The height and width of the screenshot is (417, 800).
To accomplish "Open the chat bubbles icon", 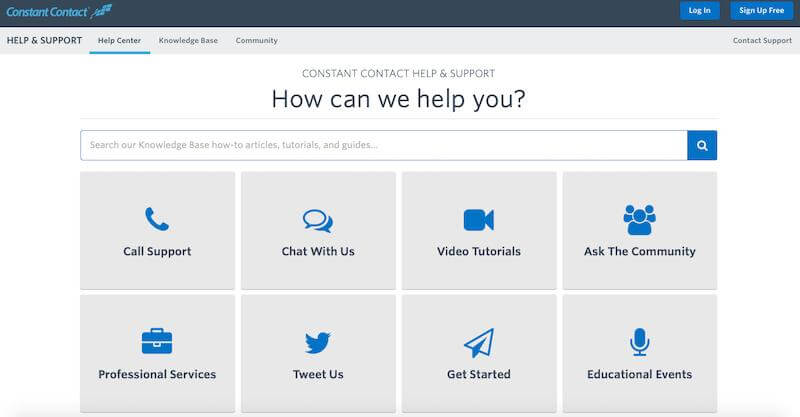I will pos(318,220).
